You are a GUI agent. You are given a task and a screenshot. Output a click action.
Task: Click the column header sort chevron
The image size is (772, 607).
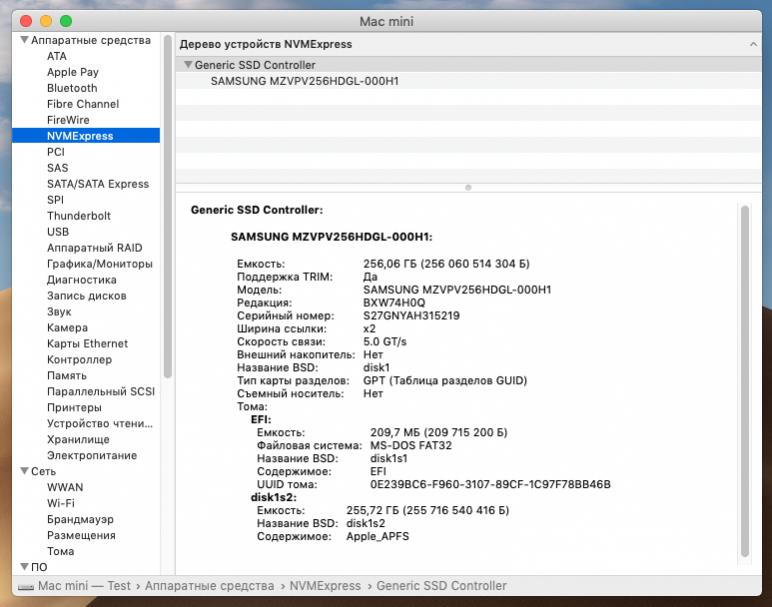(752, 44)
